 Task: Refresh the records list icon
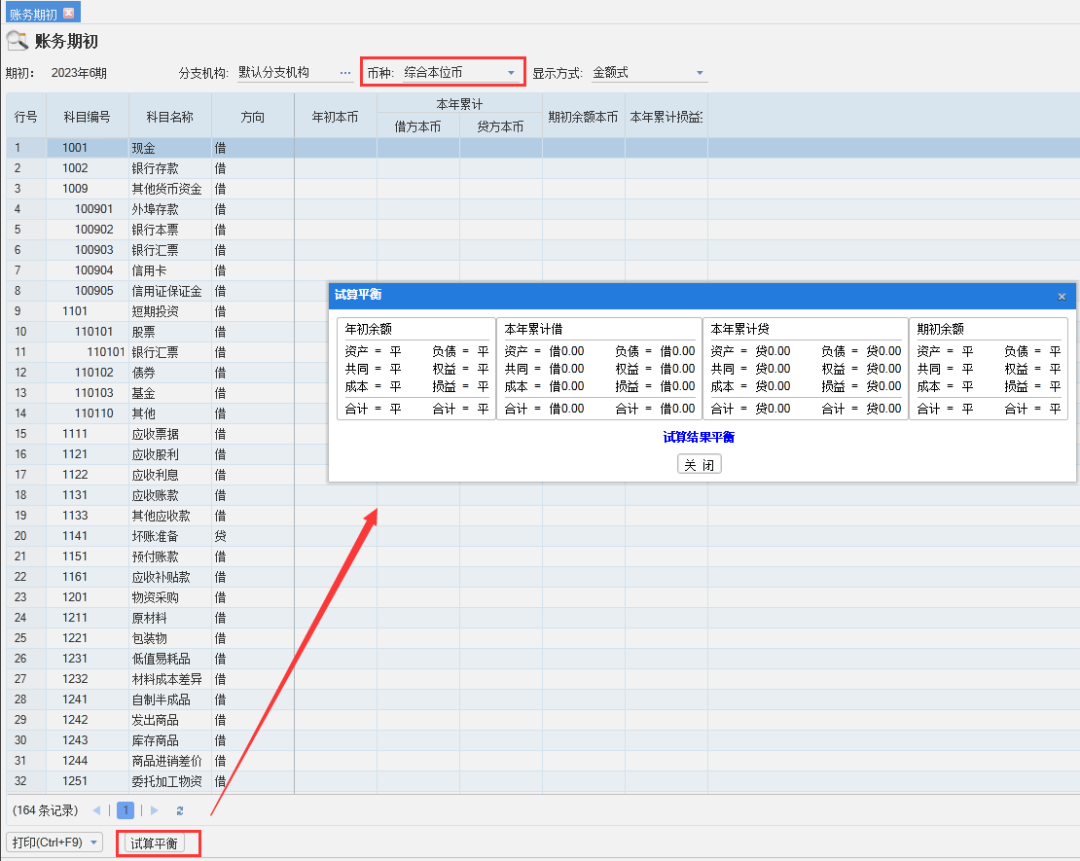click(180, 811)
